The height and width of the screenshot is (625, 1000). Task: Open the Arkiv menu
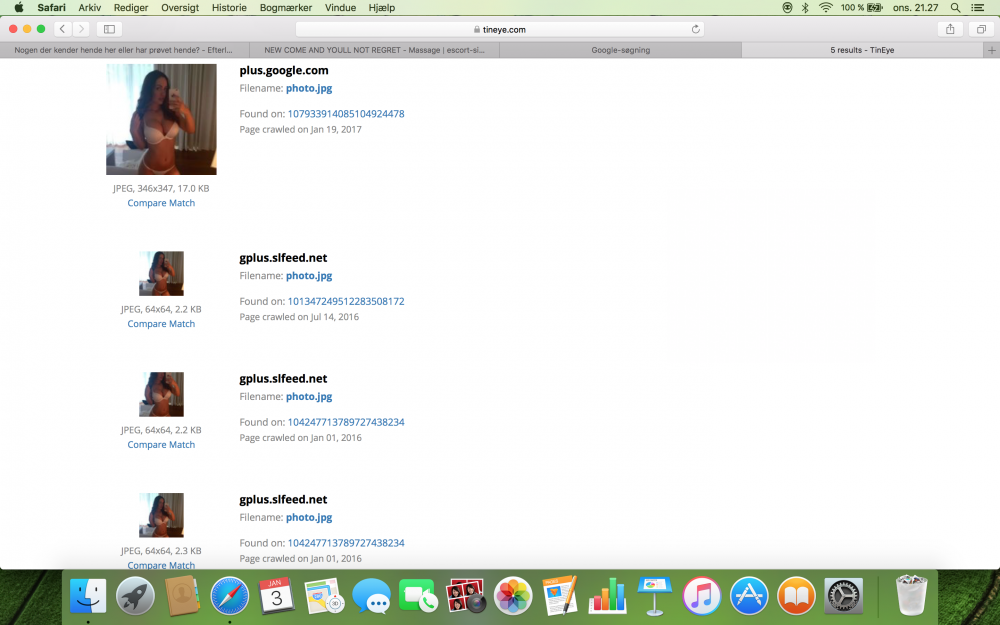90,8
